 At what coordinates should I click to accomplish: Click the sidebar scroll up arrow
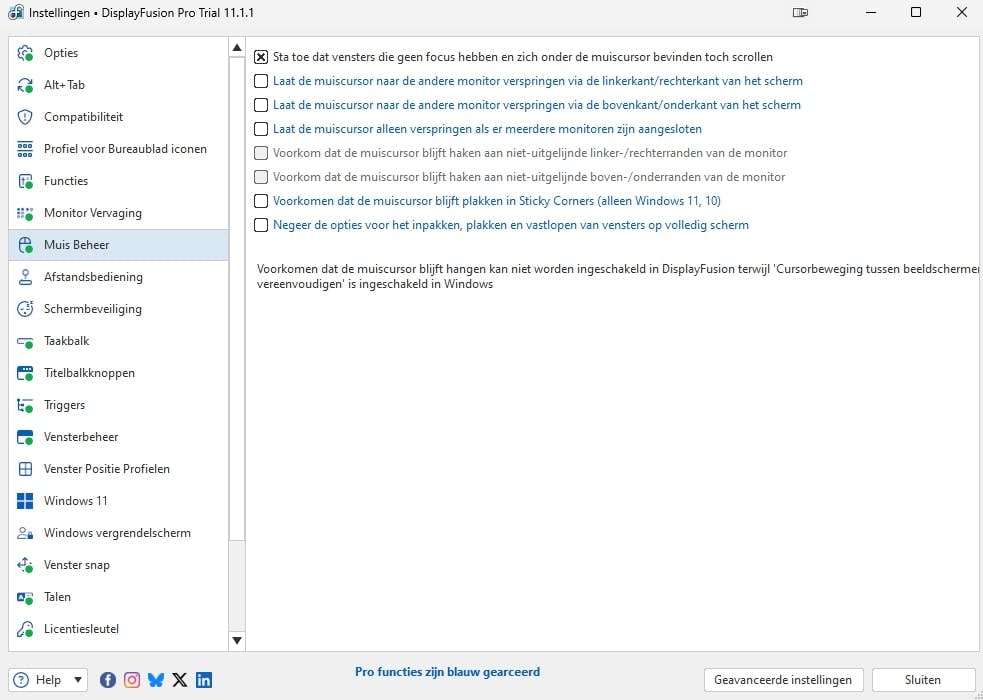point(237,47)
